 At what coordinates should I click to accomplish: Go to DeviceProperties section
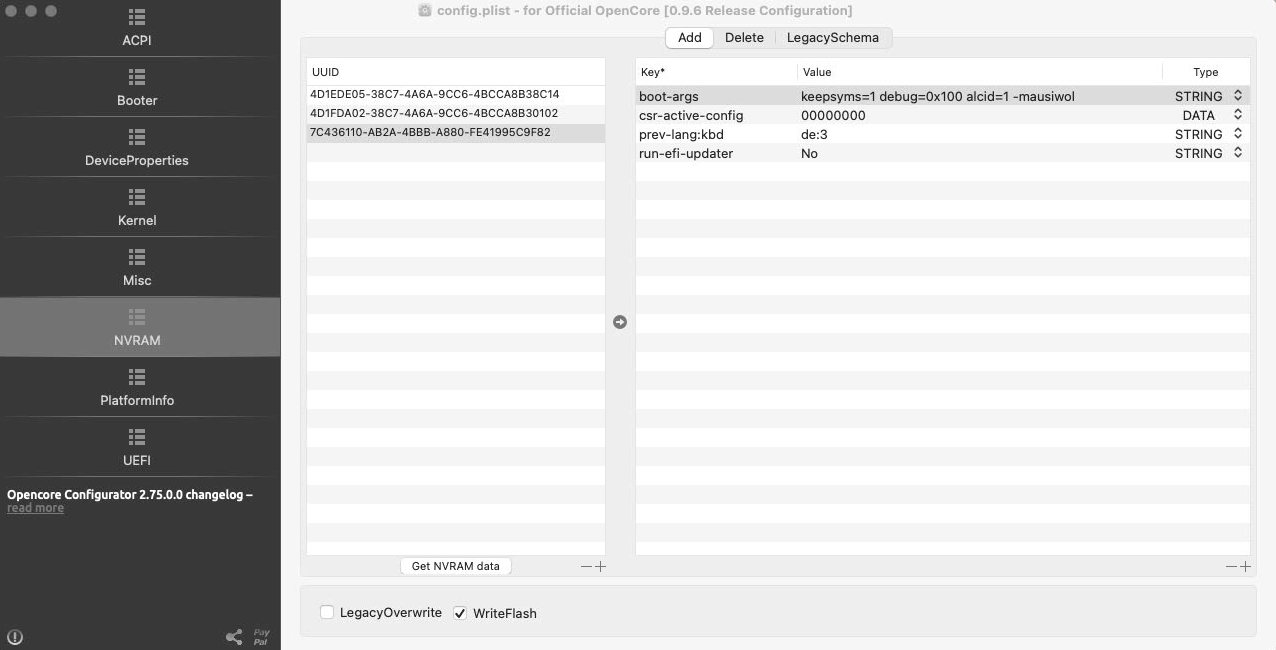[x=137, y=148]
